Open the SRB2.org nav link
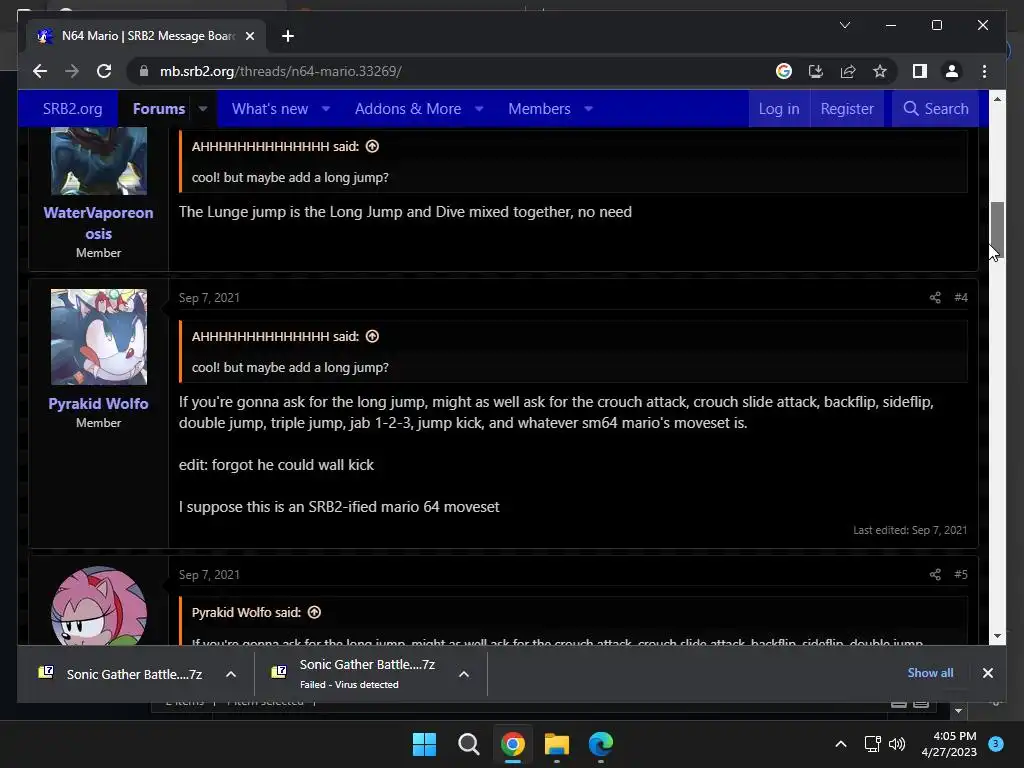This screenshot has width=1024, height=768. coord(72,108)
